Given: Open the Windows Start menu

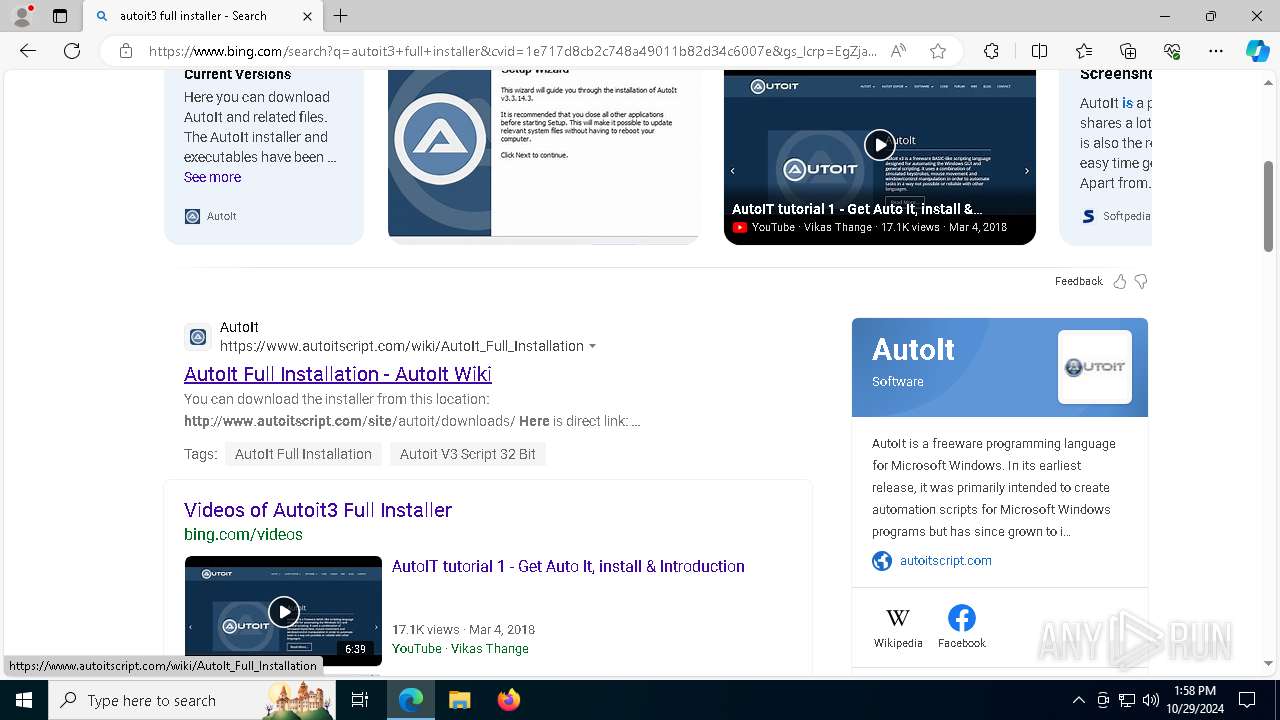Looking at the screenshot, I should (x=22, y=700).
